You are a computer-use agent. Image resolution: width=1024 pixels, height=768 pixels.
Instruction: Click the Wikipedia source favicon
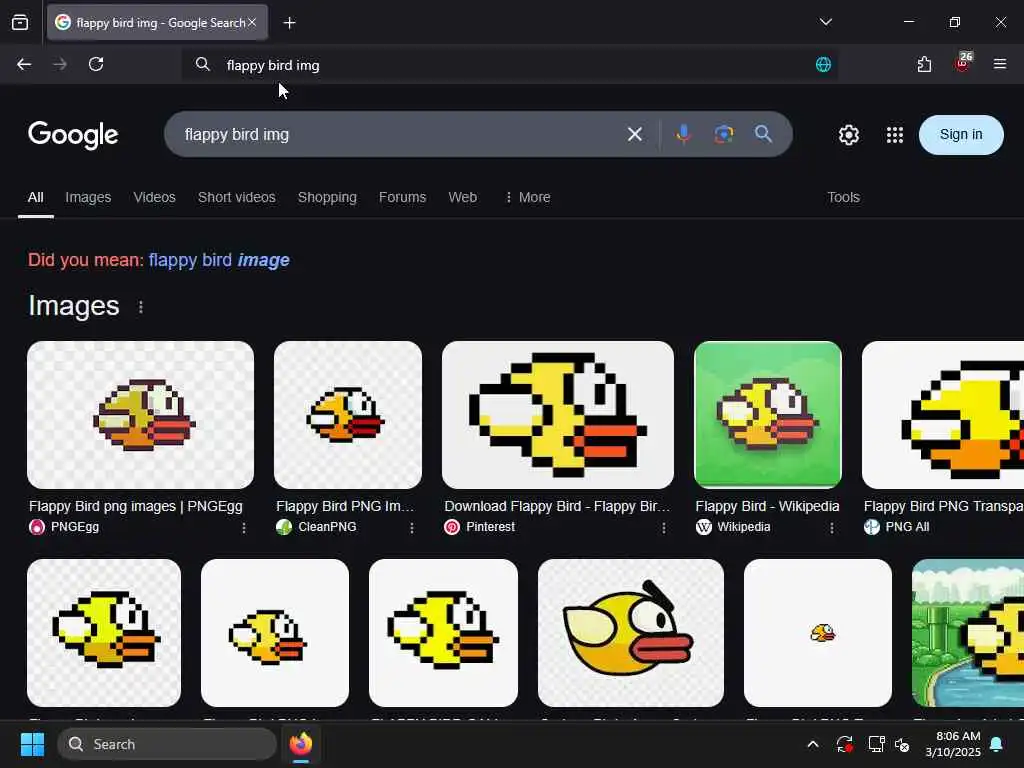click(x=703, y=527)
